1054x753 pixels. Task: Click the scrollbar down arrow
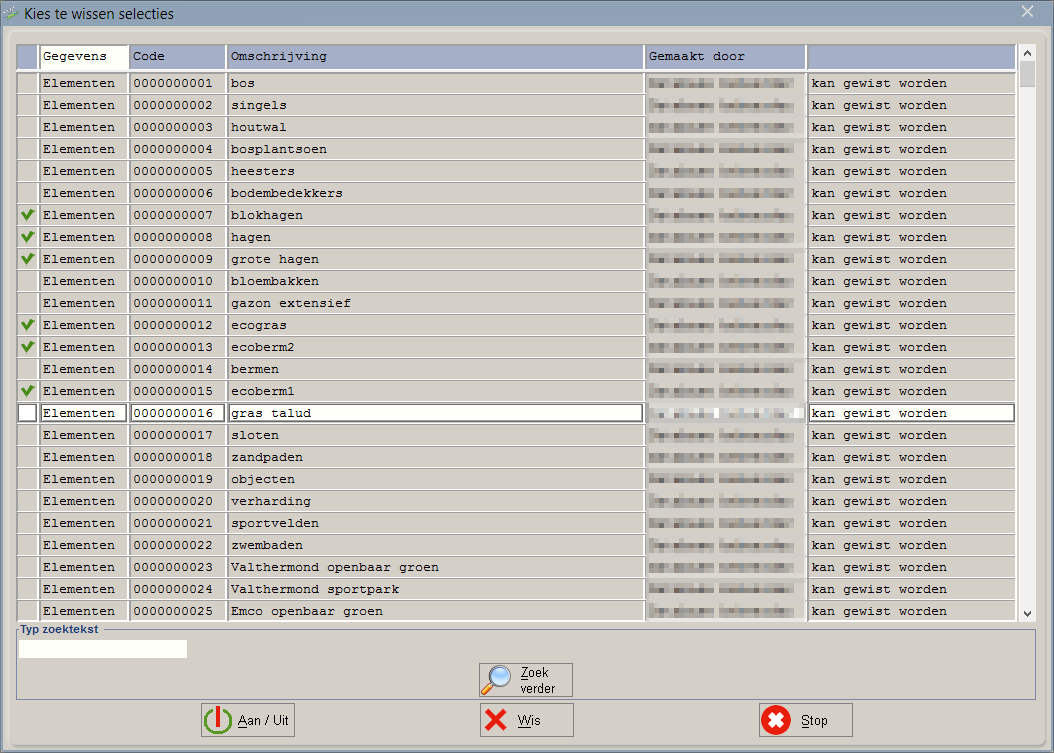coord(1027,613)
